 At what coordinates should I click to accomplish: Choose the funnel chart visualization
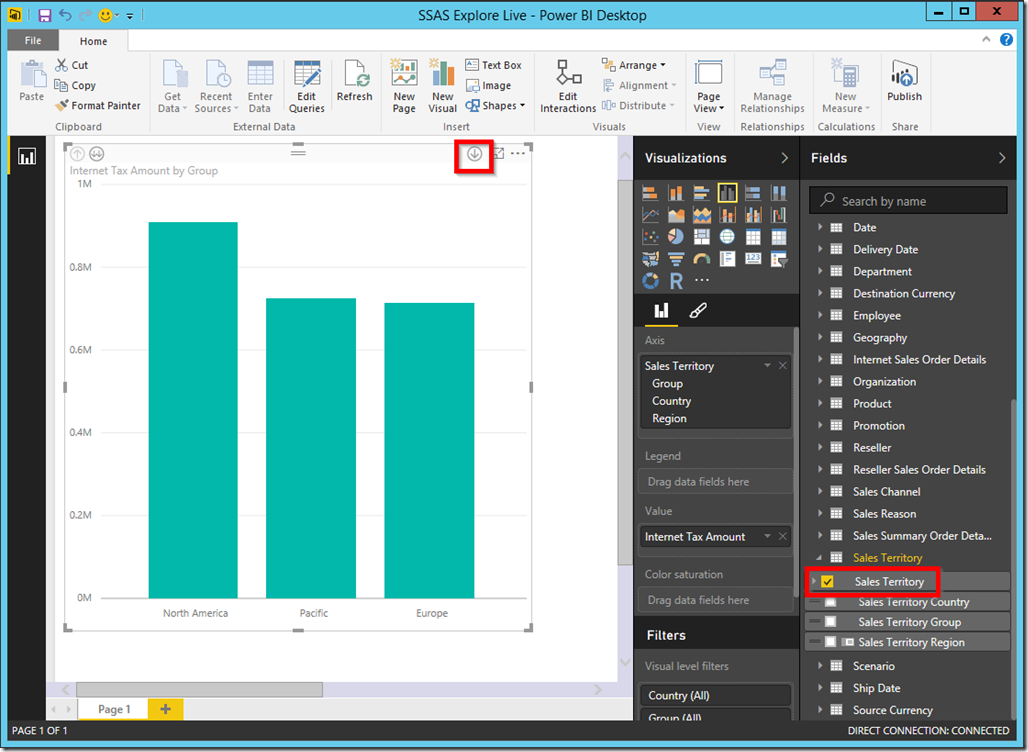point(675,259)
